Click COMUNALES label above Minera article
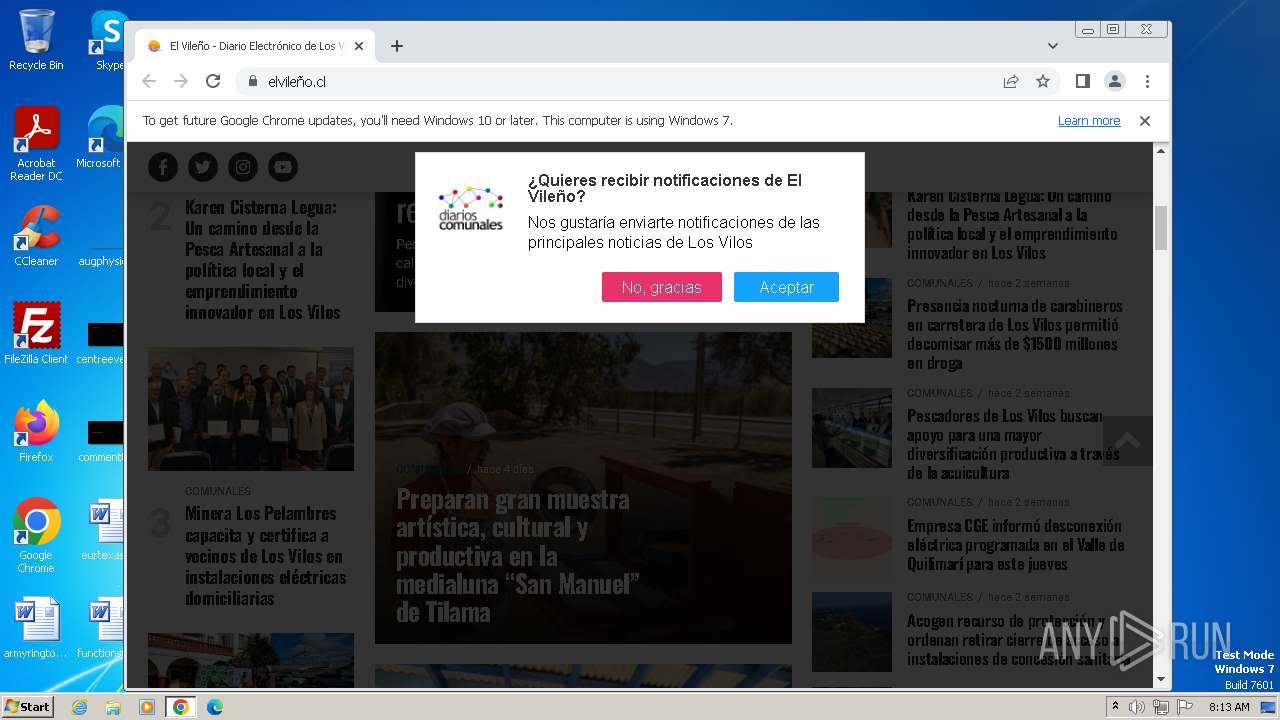 click(x=218, y=491)
